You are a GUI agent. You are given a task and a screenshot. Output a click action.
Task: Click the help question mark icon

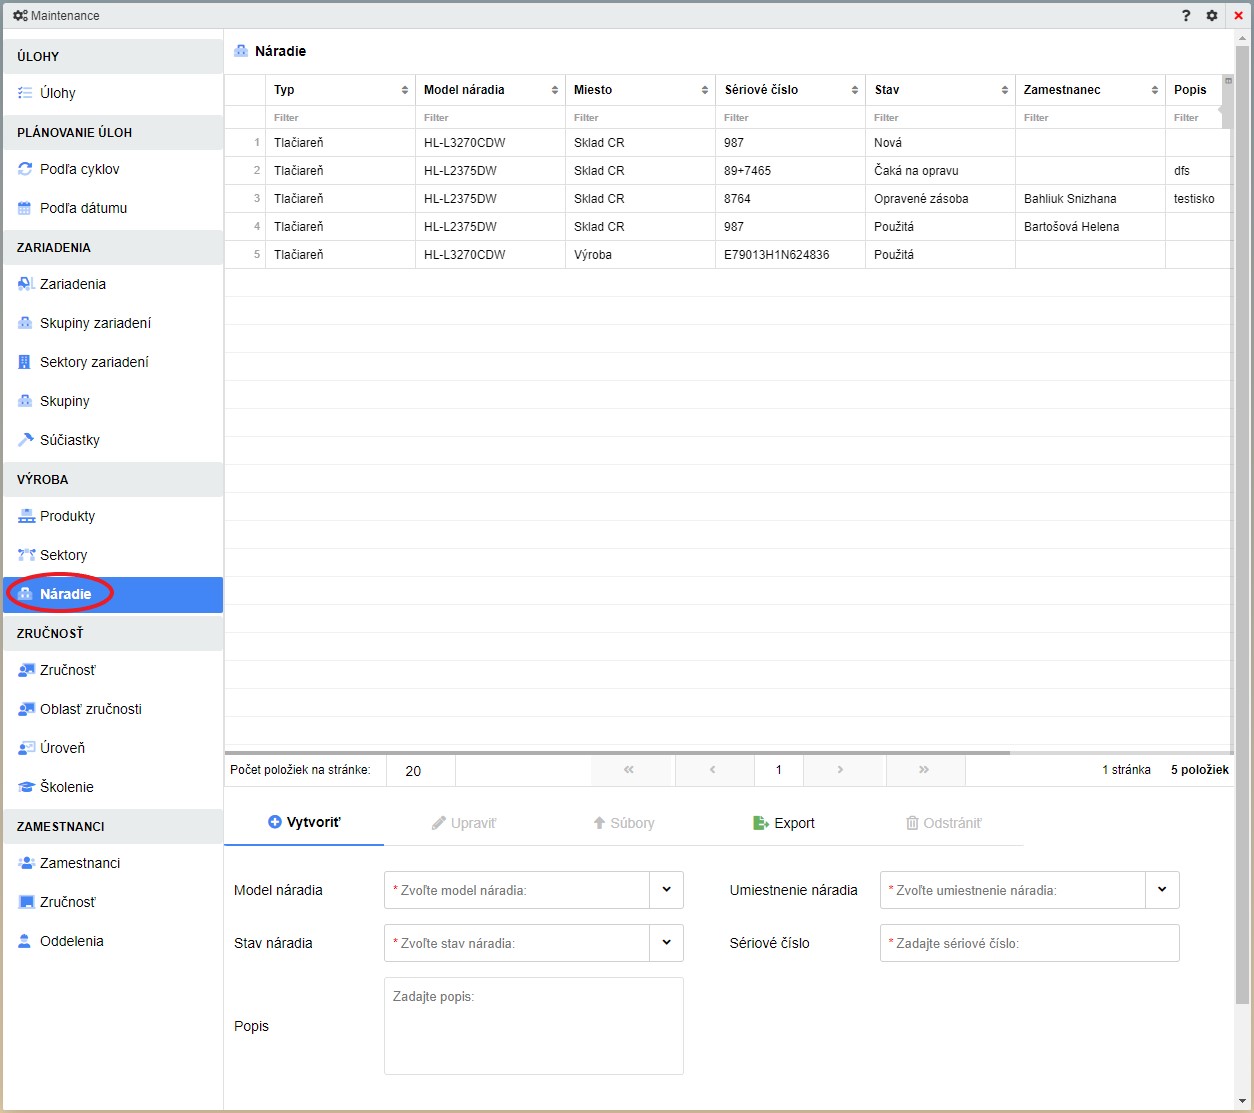(1186, 16)
